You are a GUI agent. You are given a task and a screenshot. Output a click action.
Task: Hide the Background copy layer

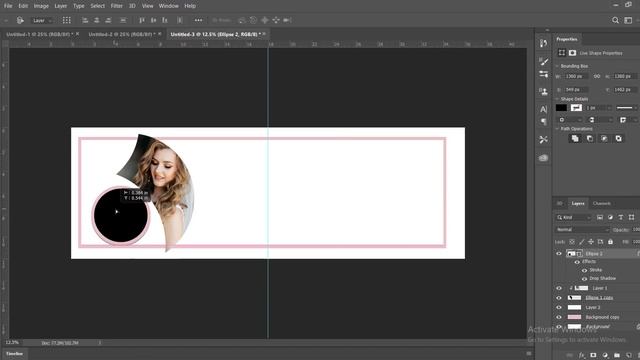559,317
